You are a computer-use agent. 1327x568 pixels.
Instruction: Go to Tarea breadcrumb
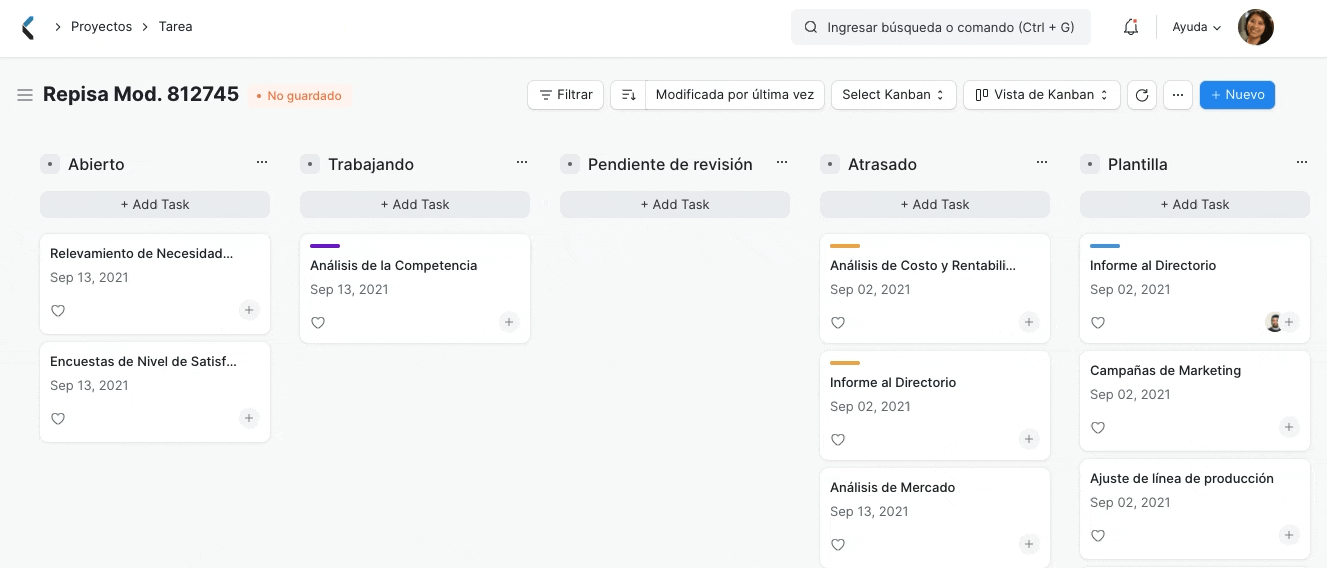pyautogui.click(x=175, y=27)
